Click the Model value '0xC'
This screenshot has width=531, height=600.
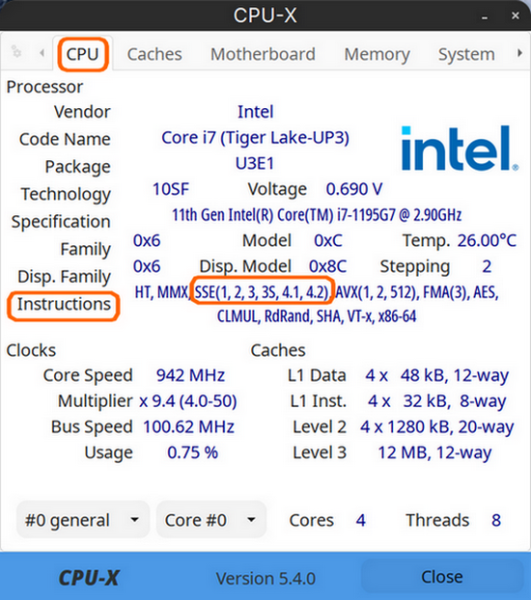(328, 241)
